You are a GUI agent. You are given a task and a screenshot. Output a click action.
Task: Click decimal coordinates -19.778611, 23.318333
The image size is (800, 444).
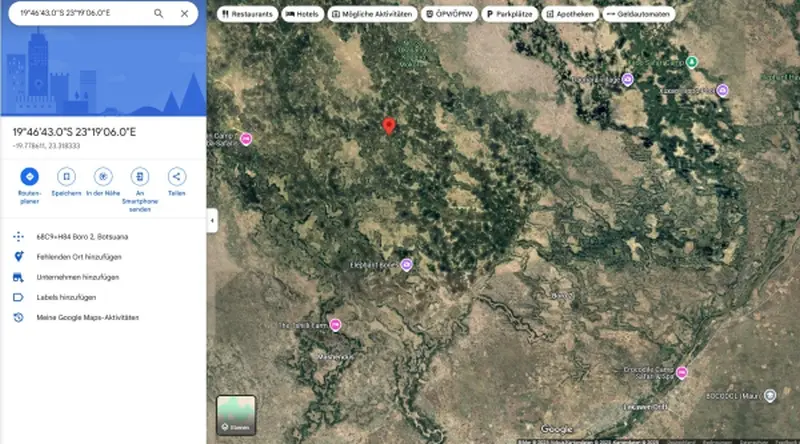pyautogui.click(x=46, y=146)
